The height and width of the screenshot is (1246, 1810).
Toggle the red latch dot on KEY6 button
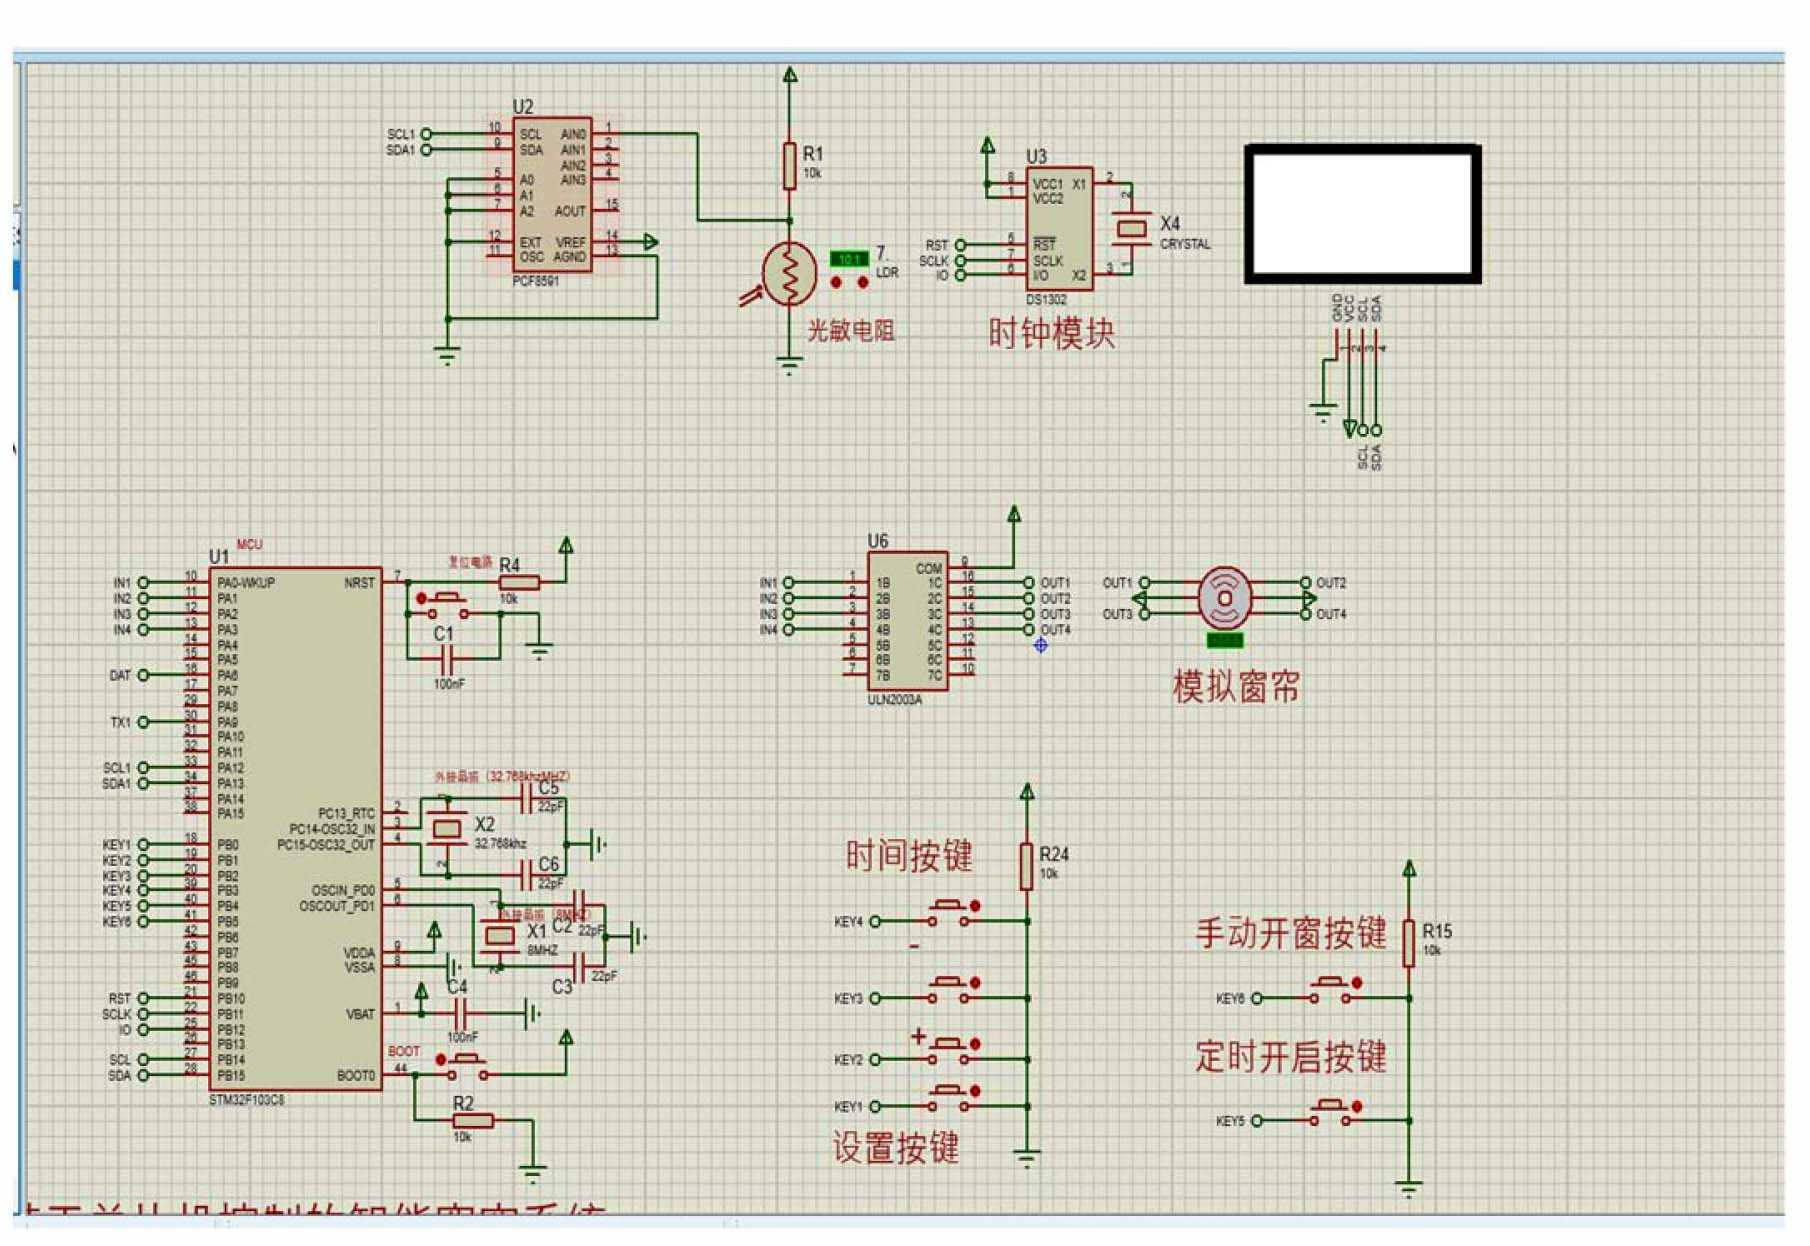tap(1357, 983)
